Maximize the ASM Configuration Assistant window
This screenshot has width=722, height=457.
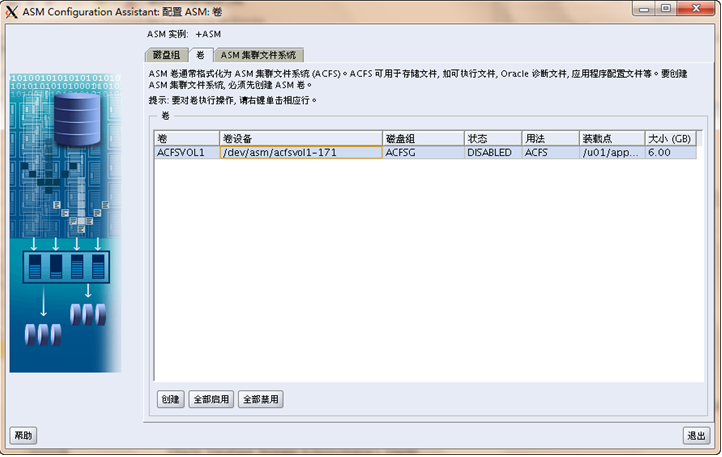pos(666,9)
